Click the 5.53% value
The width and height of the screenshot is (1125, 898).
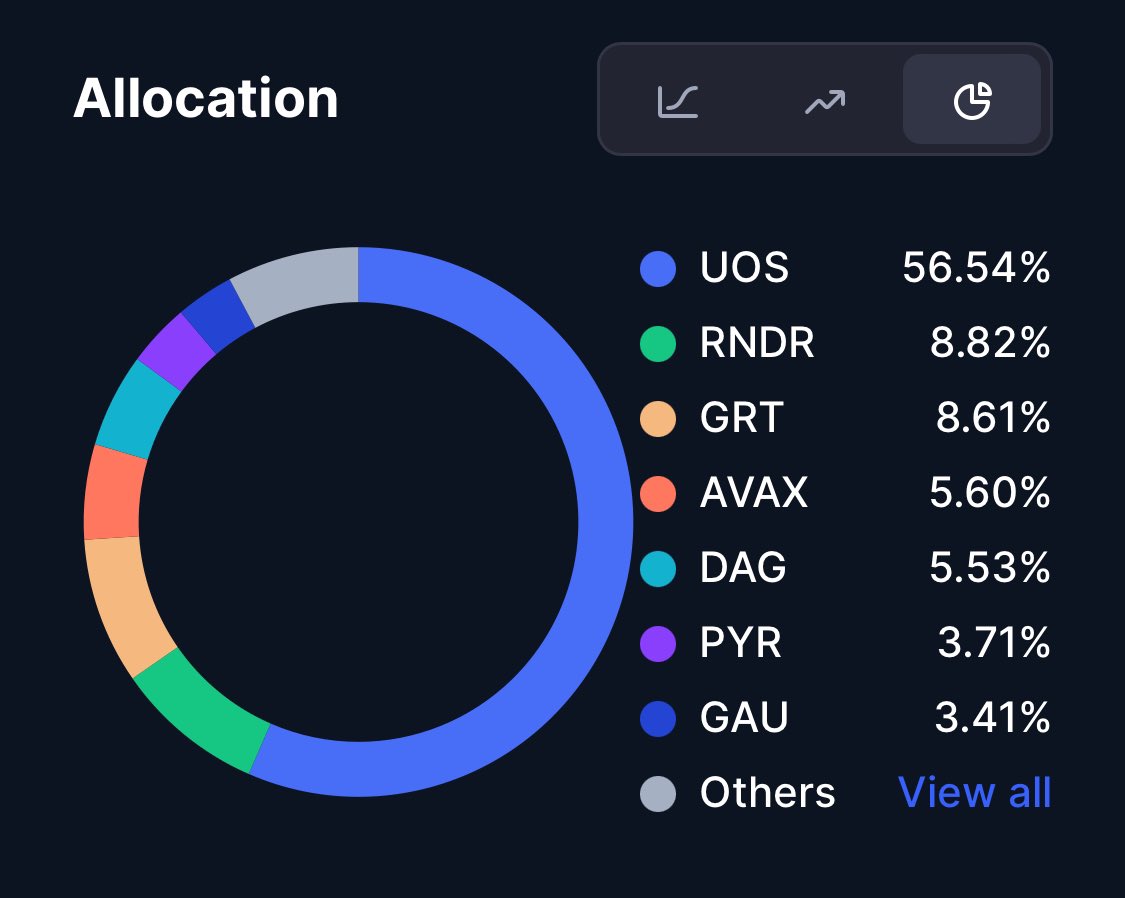[990, 567]
